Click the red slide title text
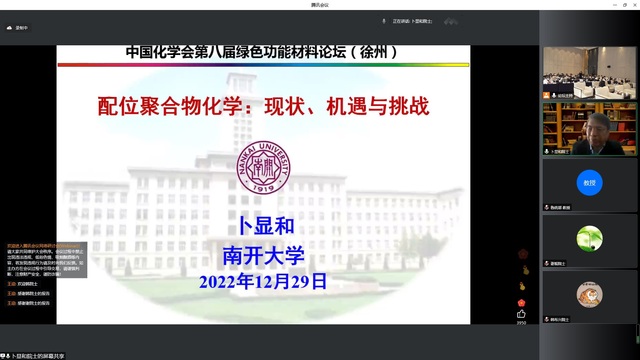This screenshot has width=640, height=360. [x=263, y=107]
